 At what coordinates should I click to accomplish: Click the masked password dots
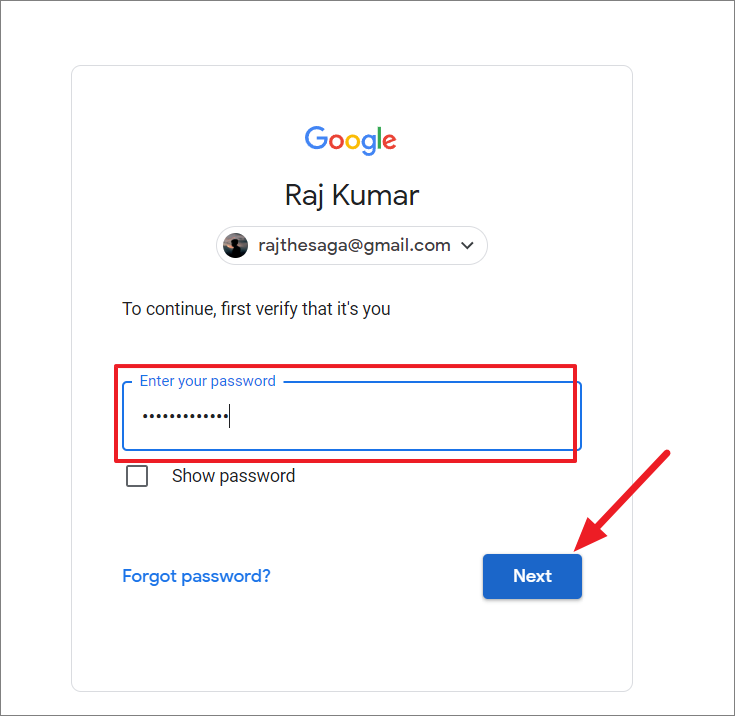(186, 416)
